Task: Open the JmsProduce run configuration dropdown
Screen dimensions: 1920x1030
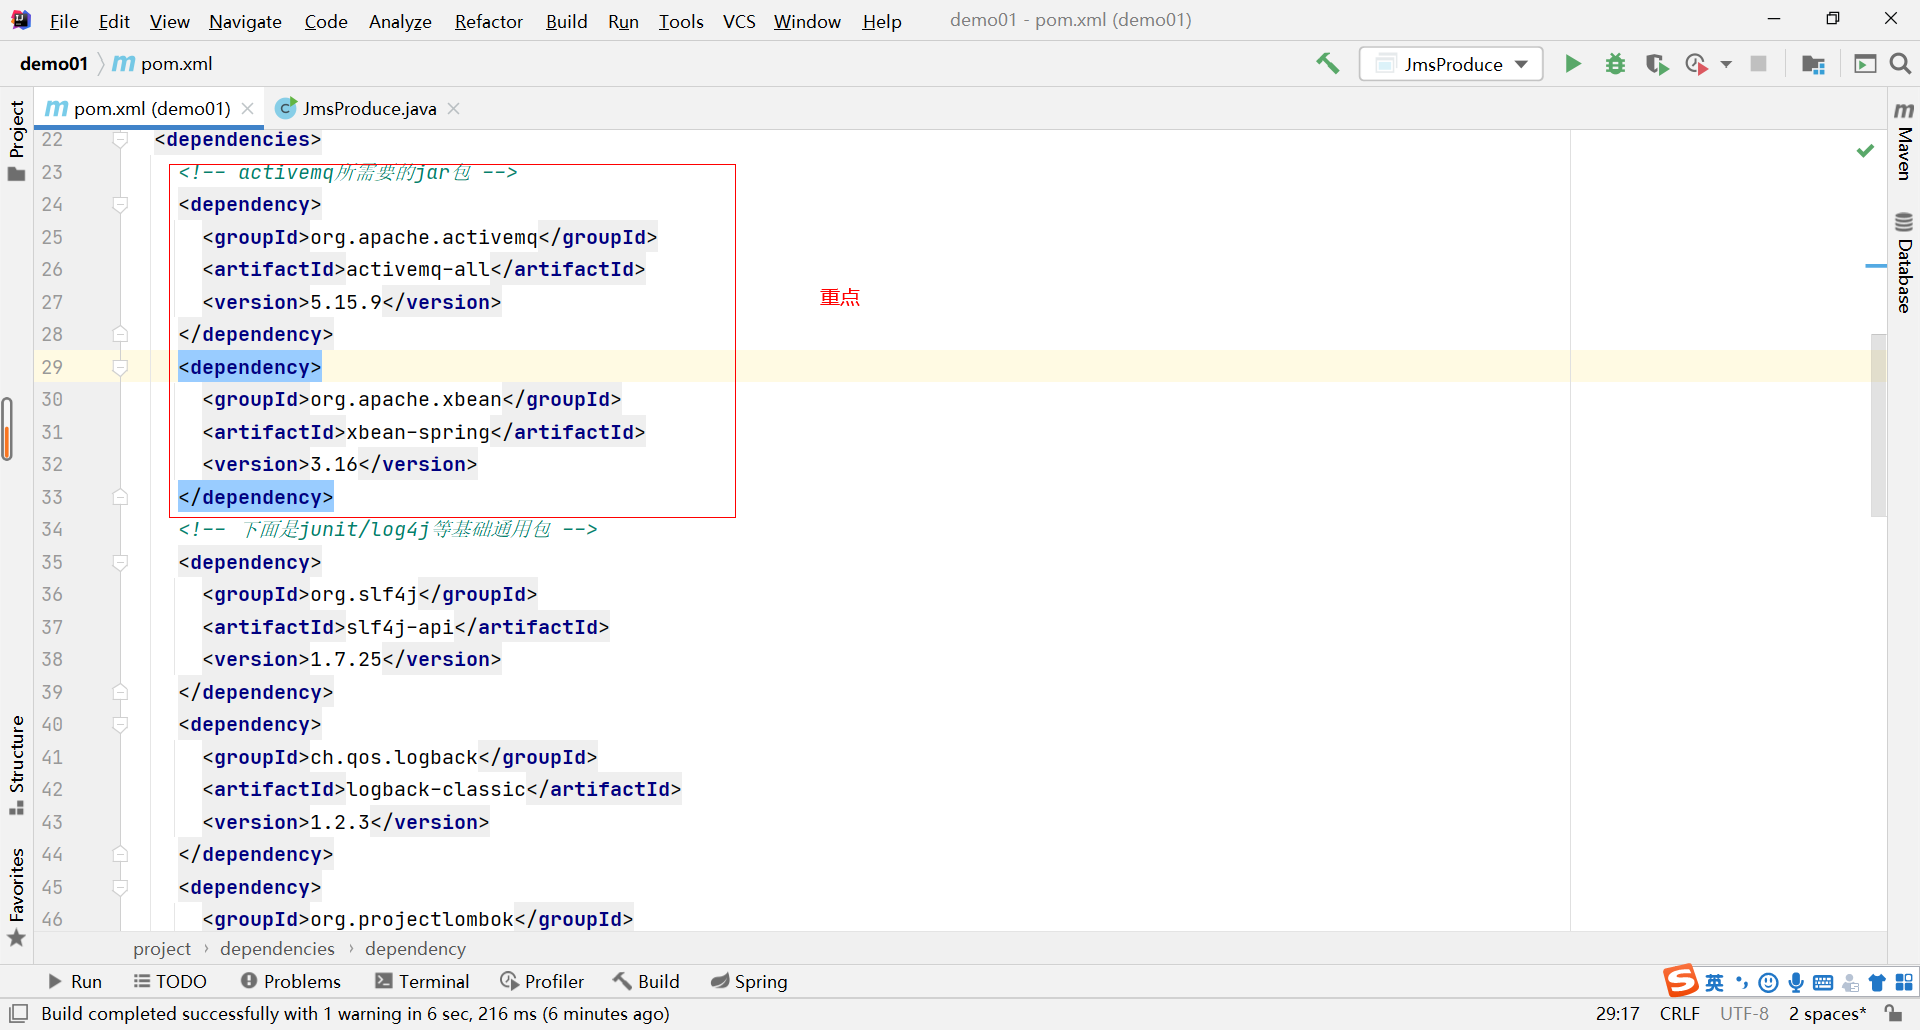Action: [x=1451, y=64]
